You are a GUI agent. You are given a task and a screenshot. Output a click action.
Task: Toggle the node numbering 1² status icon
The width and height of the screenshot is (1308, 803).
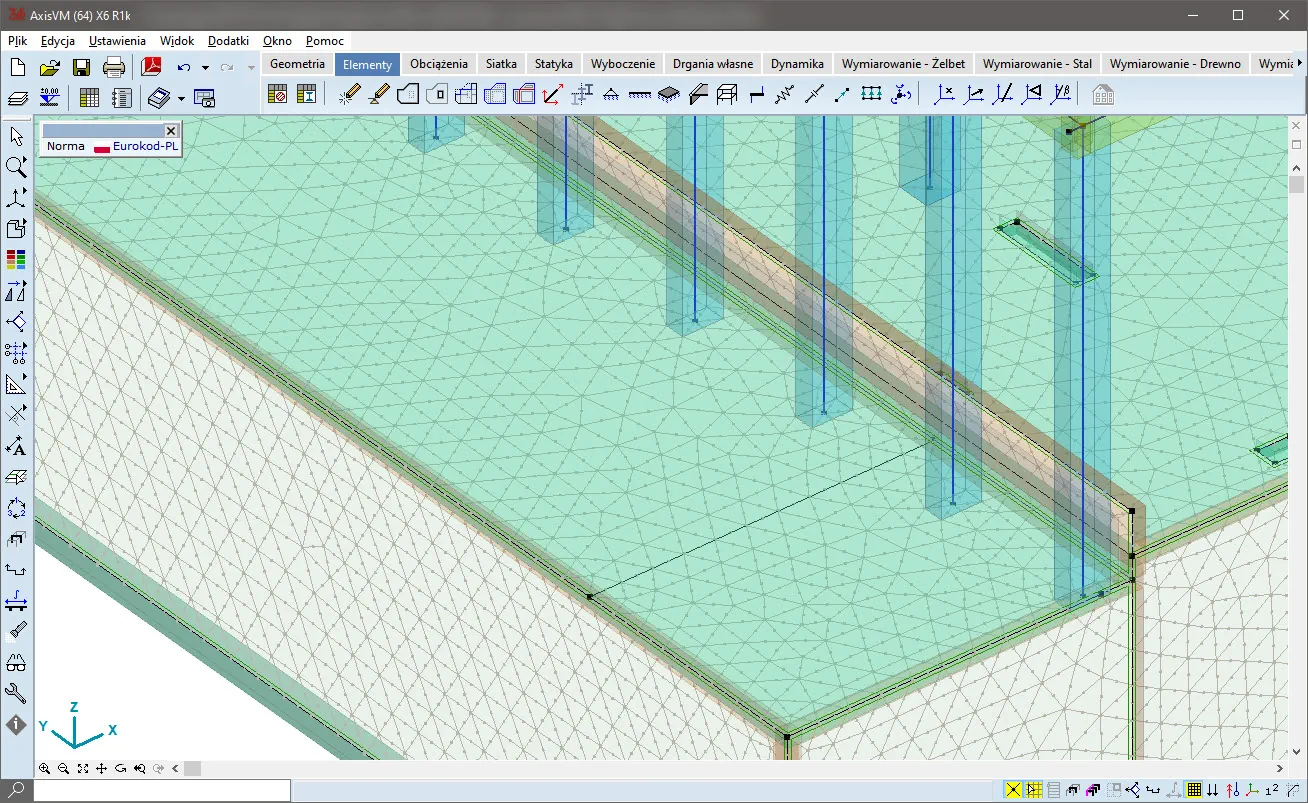[1271, 791]
